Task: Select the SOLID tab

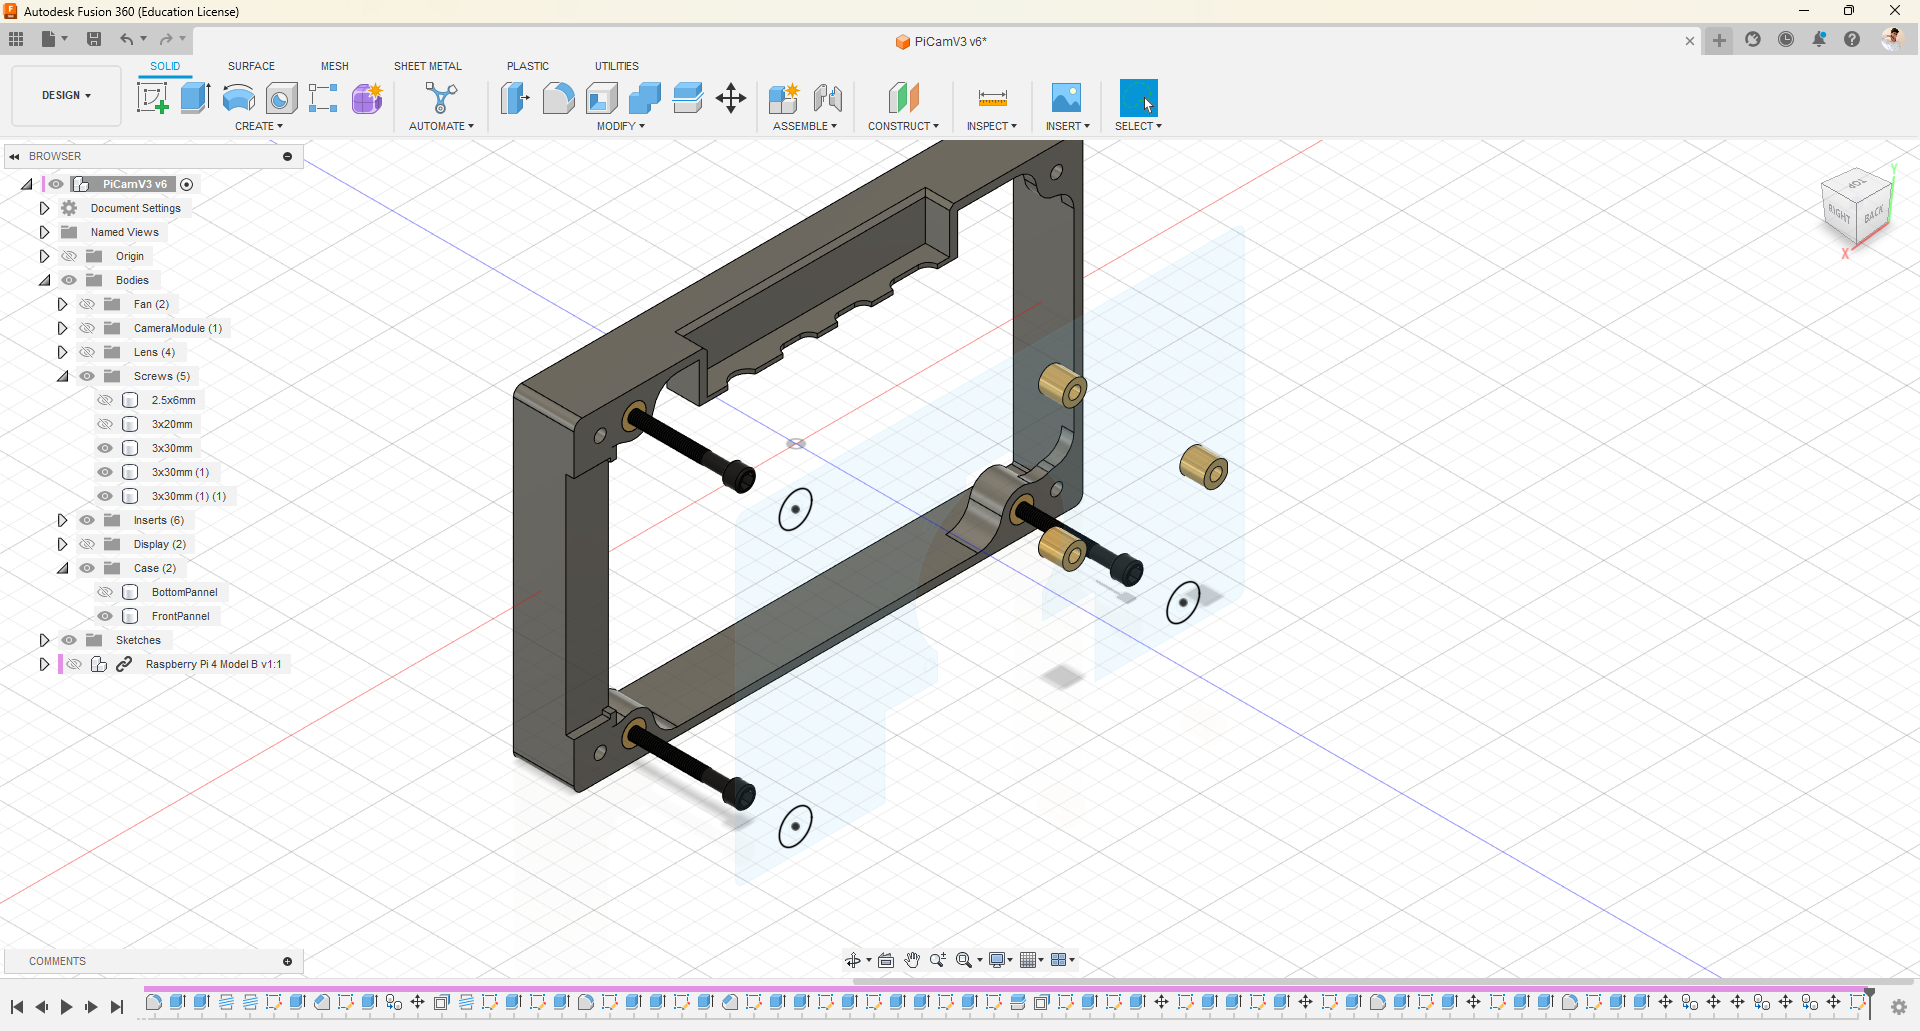Action: click(165, 66)
